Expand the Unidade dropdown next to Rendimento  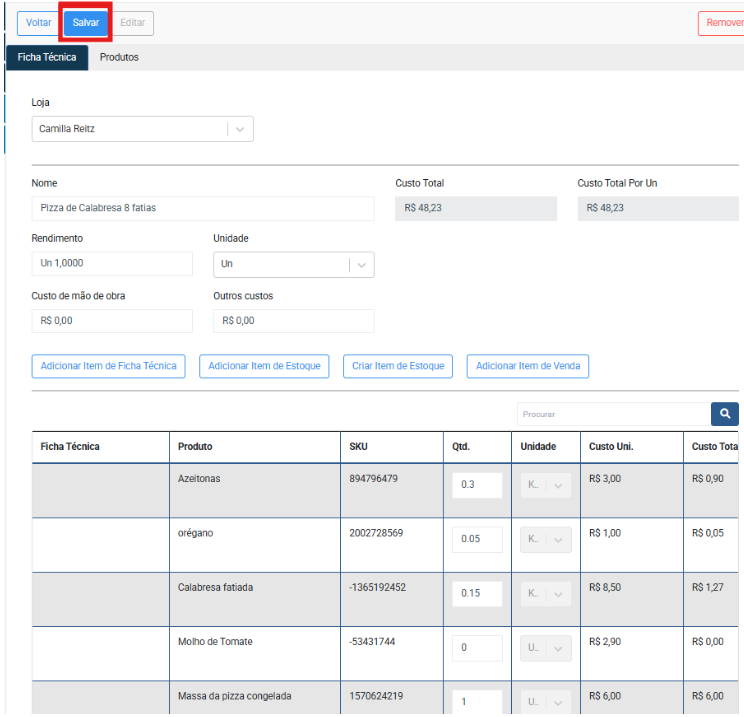[x=293, y=265]
